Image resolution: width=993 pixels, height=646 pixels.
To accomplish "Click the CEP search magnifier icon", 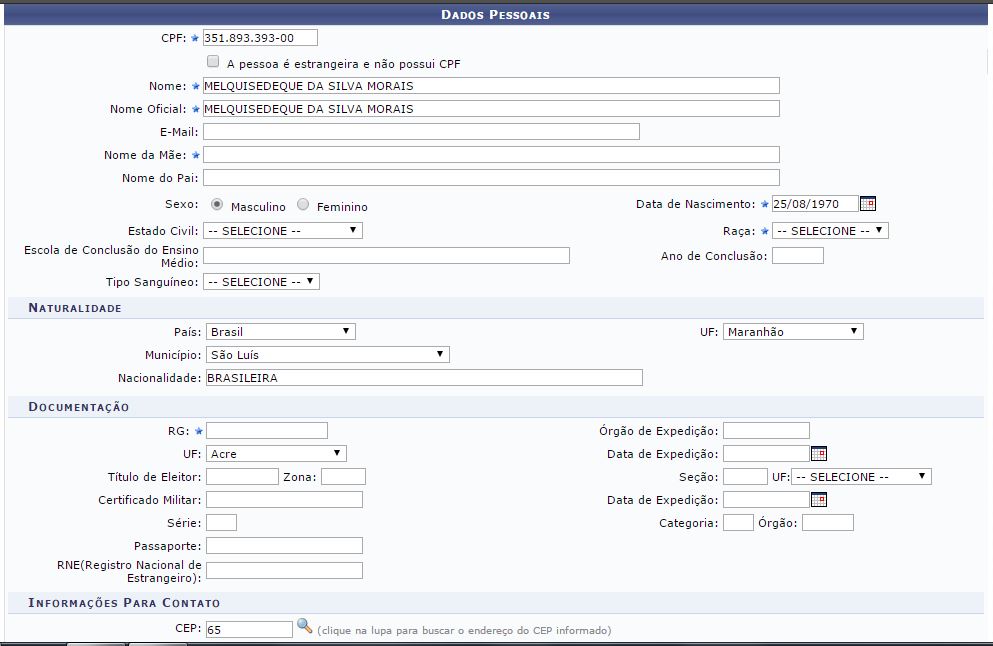I will point(305,627).
